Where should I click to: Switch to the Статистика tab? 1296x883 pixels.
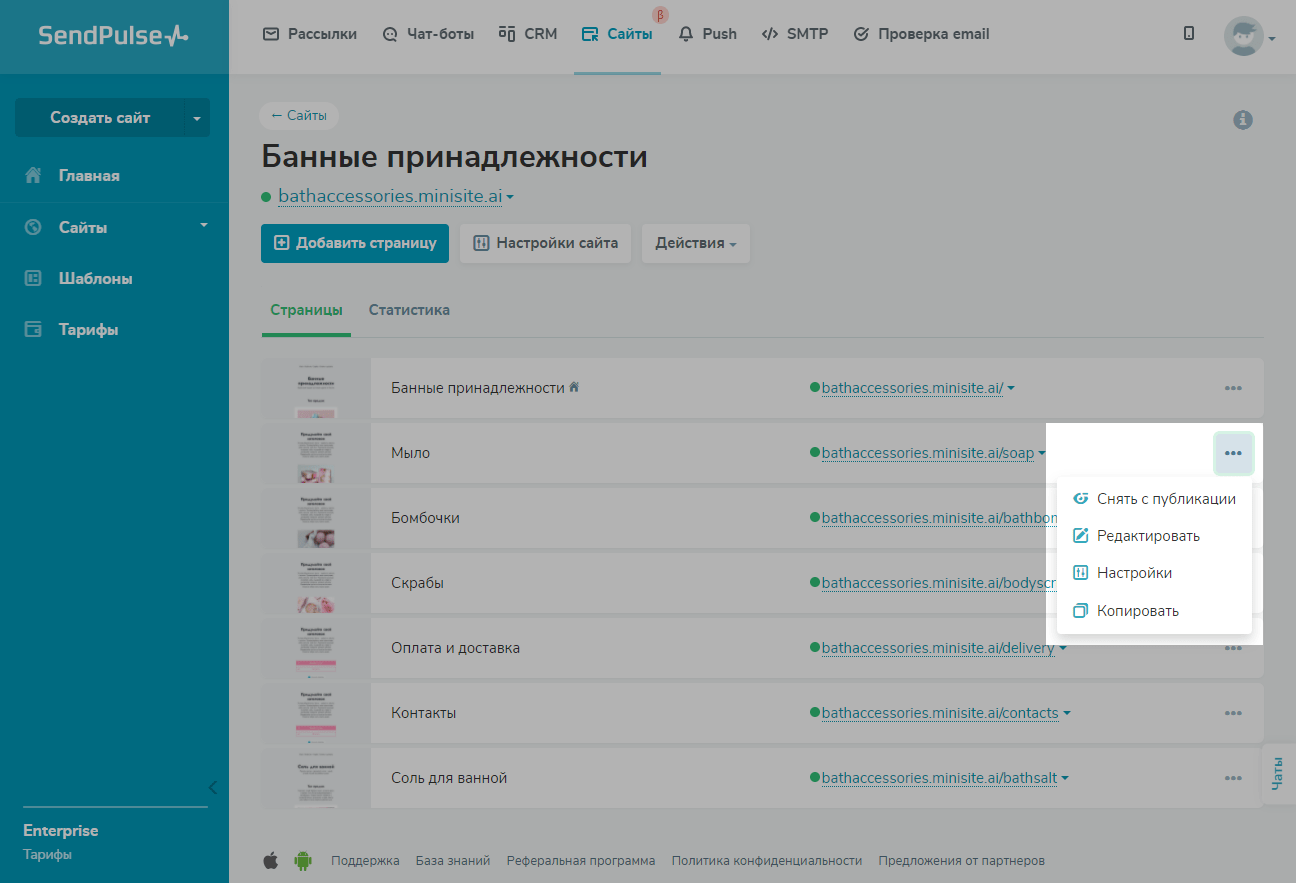tap(409, 310)
